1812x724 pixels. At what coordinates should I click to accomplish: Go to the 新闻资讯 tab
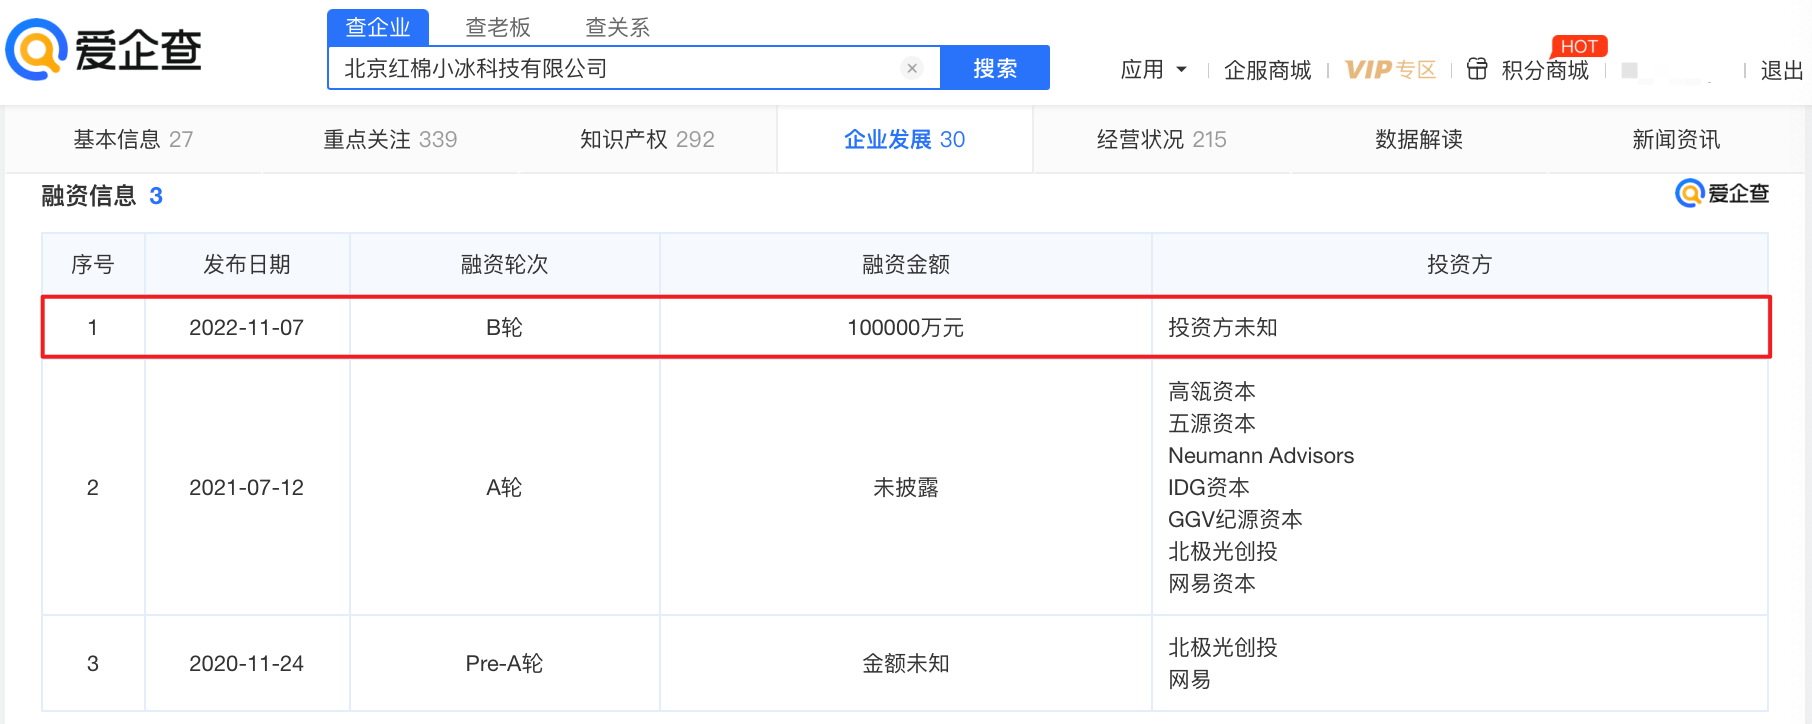(1676, 139)
